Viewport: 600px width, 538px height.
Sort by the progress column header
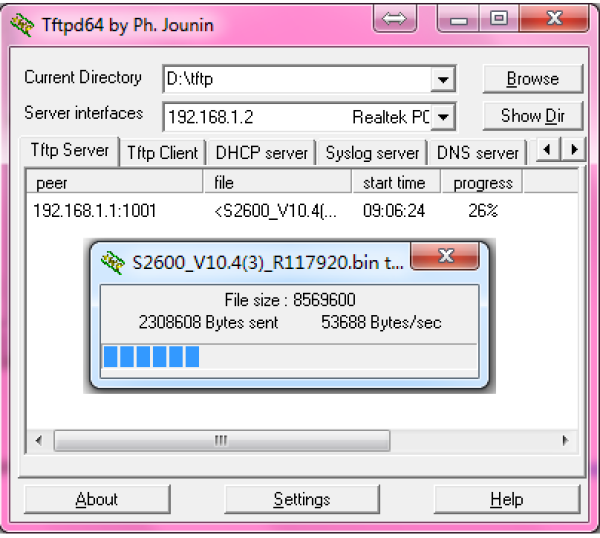pyautogui.click(x=482, y=183)
